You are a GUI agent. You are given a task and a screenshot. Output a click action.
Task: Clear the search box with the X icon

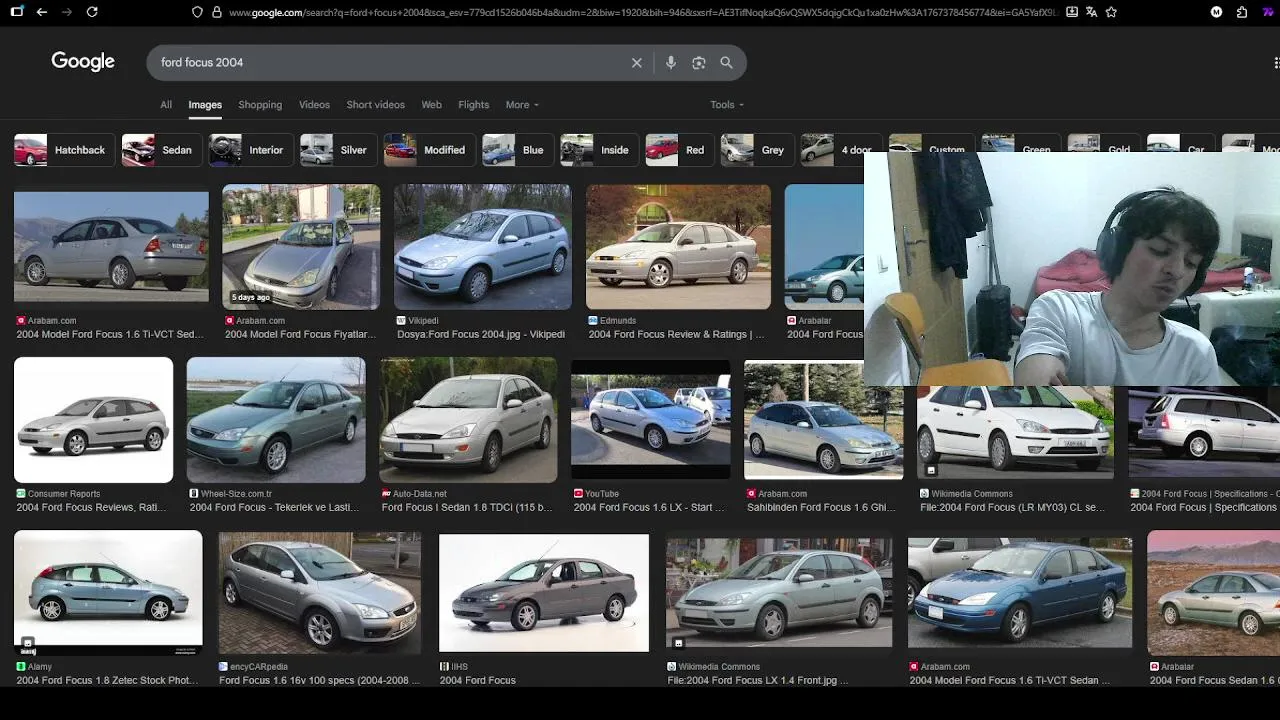click(x=636, y=62)
